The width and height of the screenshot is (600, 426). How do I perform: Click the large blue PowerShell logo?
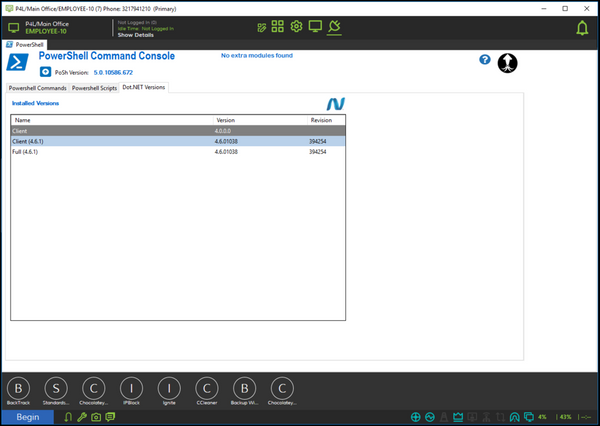pyautogui.click(x=18, y=62)
